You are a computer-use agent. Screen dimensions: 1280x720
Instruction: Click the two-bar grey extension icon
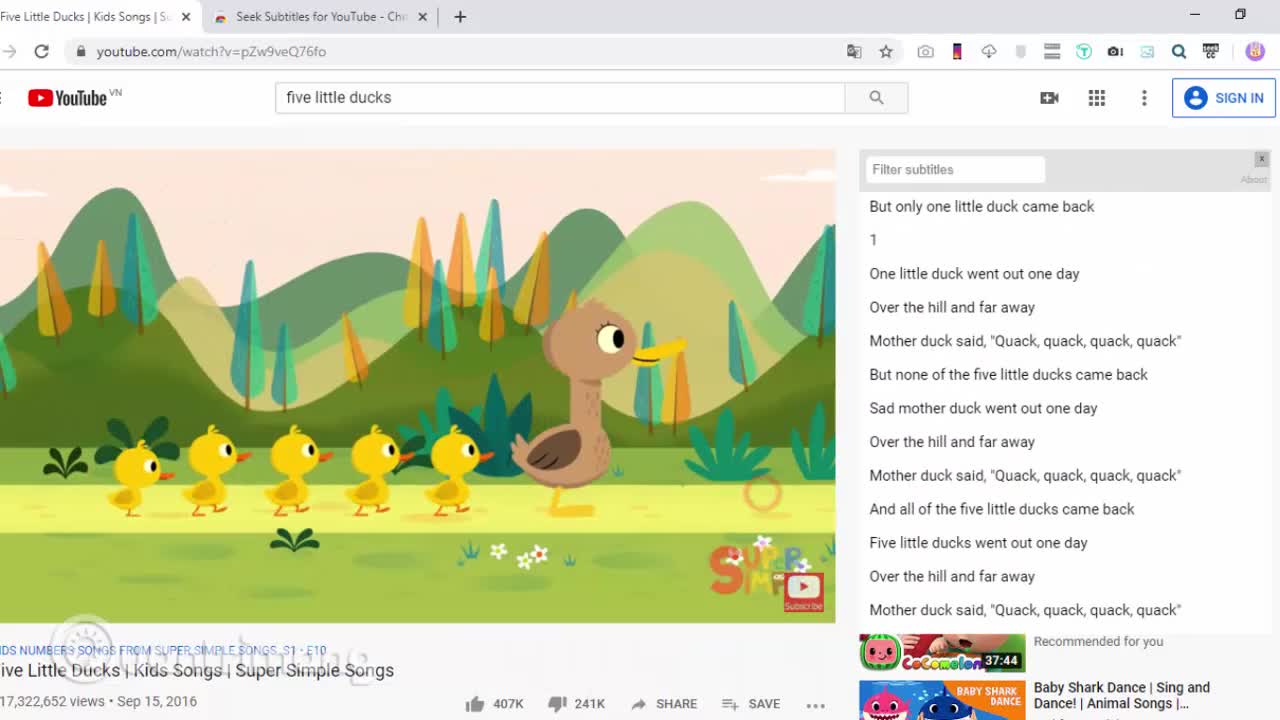point(1052,51)
